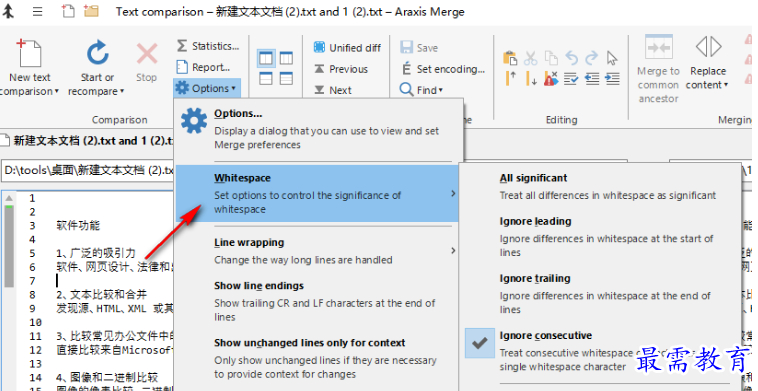This screenshot has height=391, width=758.
Task: Click line 3 text 软件功能
Action: tap(78, 225)
